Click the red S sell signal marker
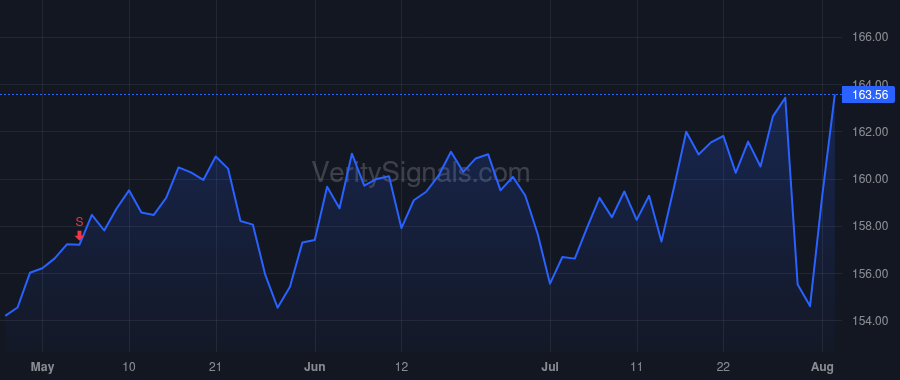Viewport: 900px width, 380px height. click(79, 228)
